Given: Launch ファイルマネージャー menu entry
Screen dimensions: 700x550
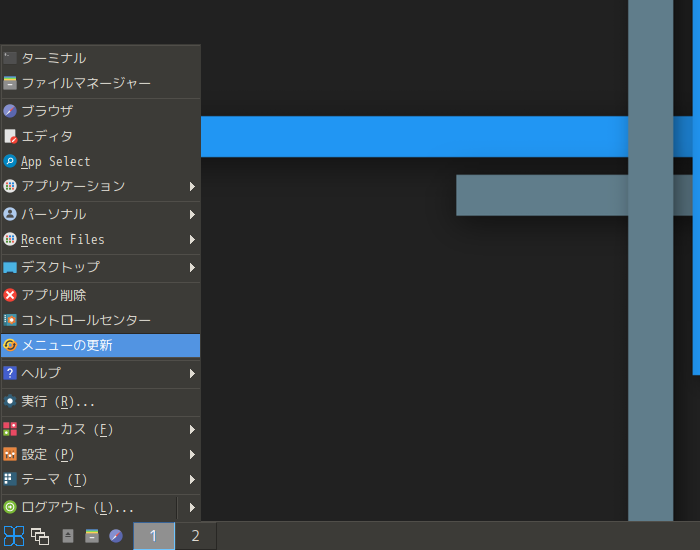Looking at the screenshot, I should (100, 83).
